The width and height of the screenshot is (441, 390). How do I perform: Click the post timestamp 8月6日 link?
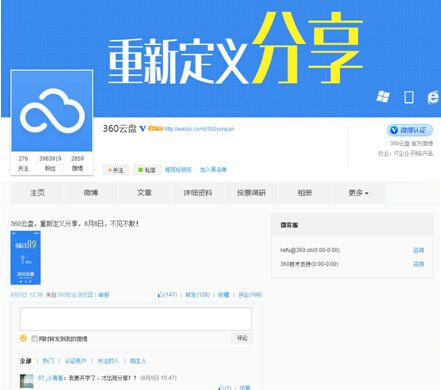click(x=27, y=295)
